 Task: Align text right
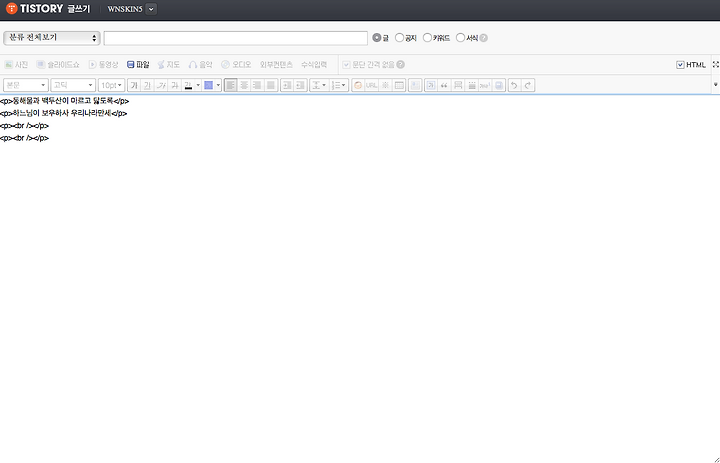257,85
